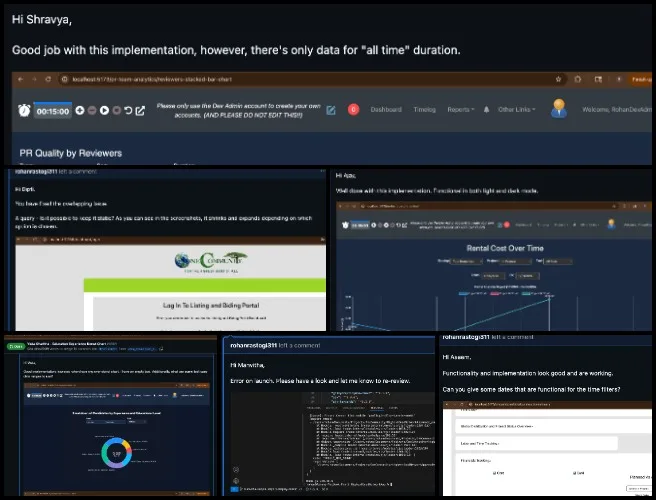Expand the Reports dropdown menu

click(461, 110)
